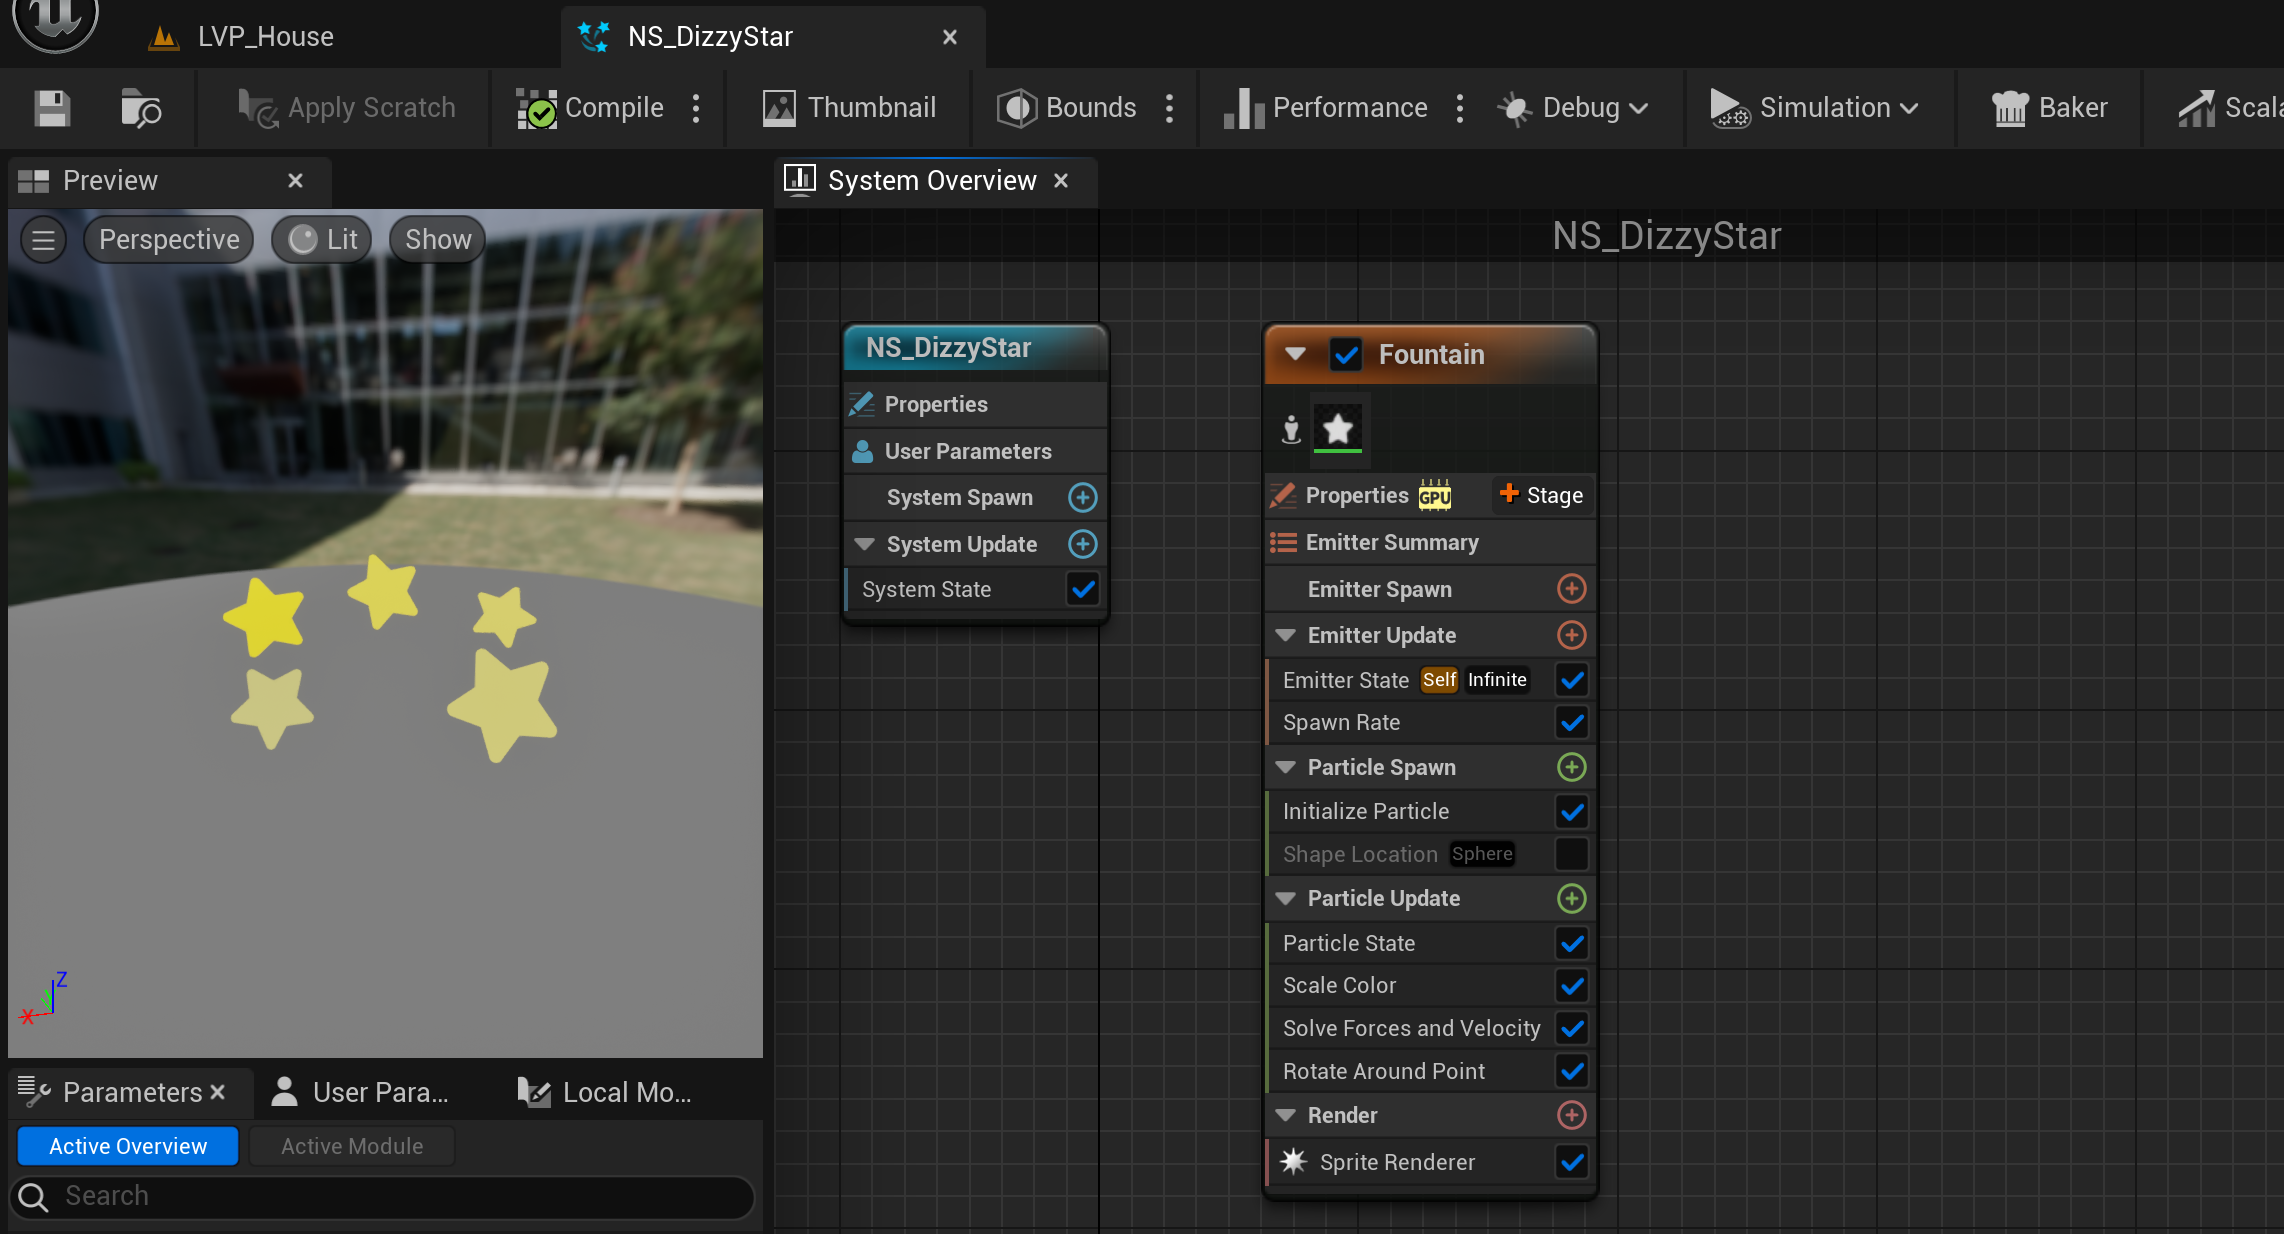2284x1234 pixels.
Task: Collapse the Emitter Update section
Action: (1286, 635)
